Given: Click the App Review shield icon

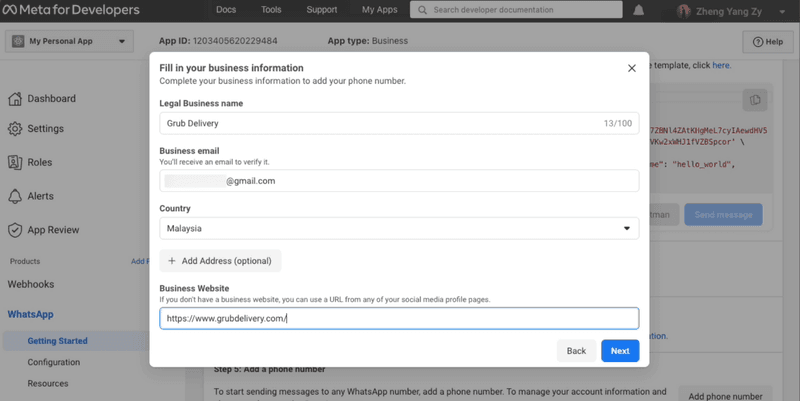Looking at the screenshot, I should pos(15,230).
